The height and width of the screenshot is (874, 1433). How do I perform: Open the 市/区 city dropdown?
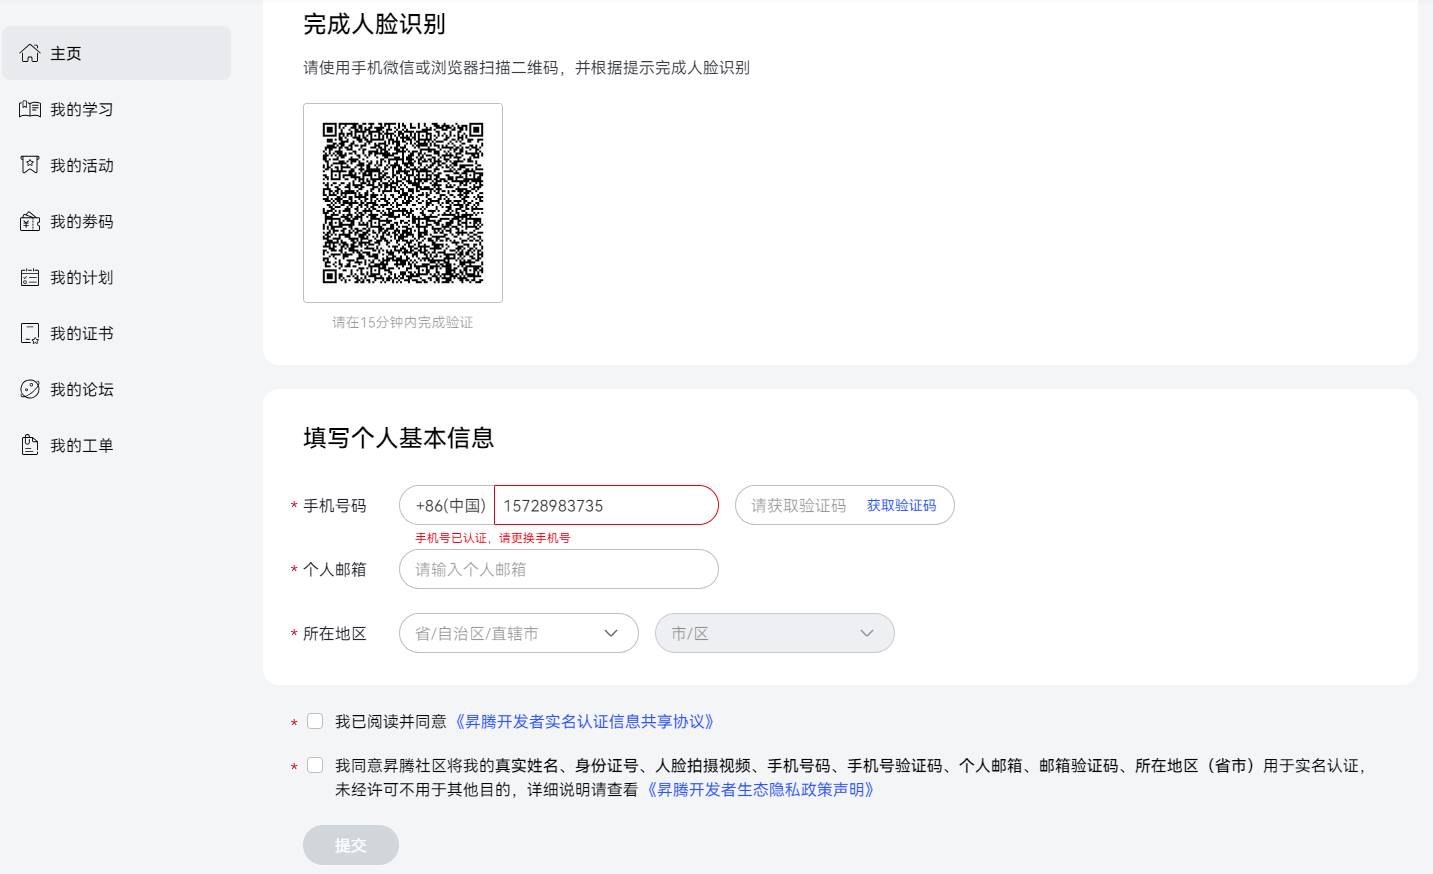[775, 633]
